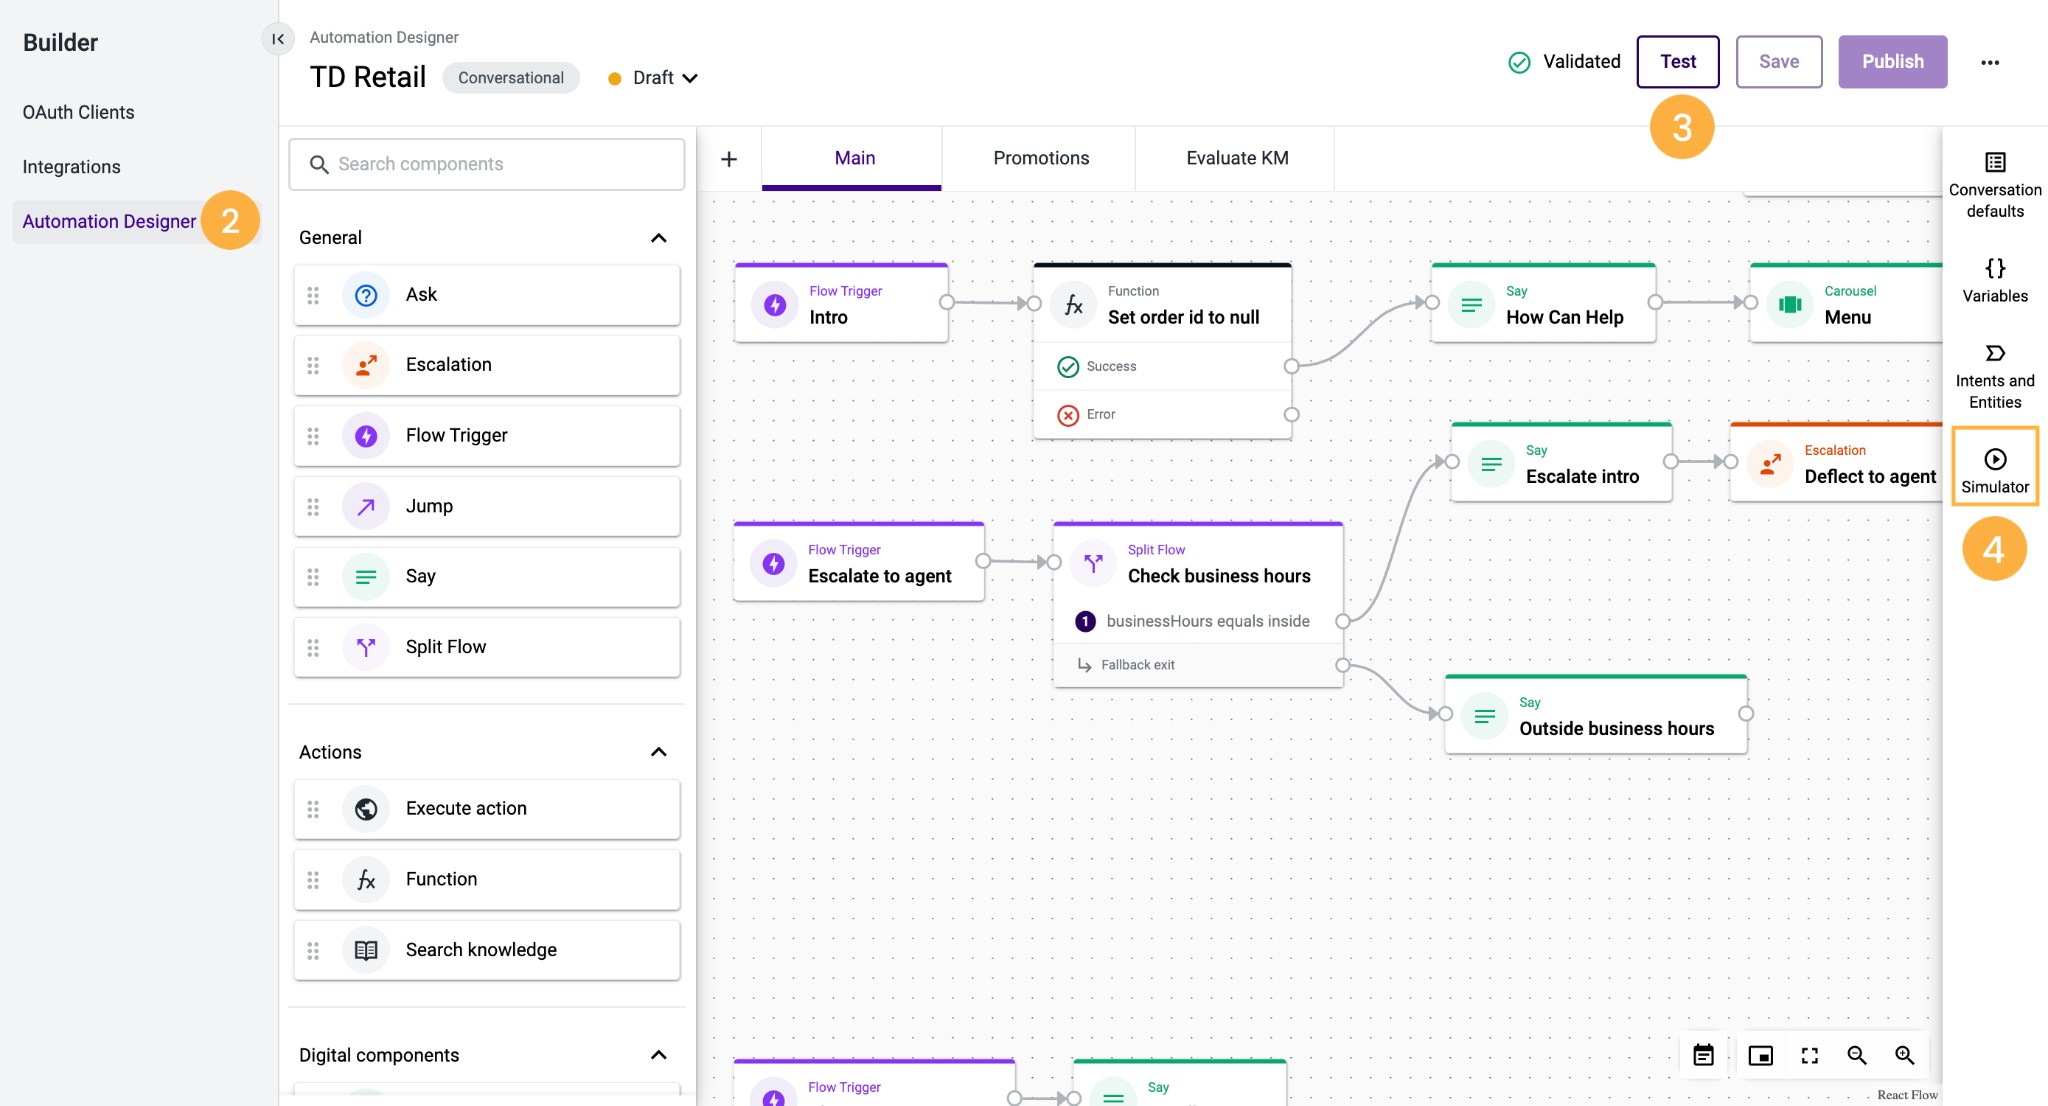This screenshot has width=2048, height=1106.
Task: Toggle the canvas minimap view
Action: coord(1761,1055)
